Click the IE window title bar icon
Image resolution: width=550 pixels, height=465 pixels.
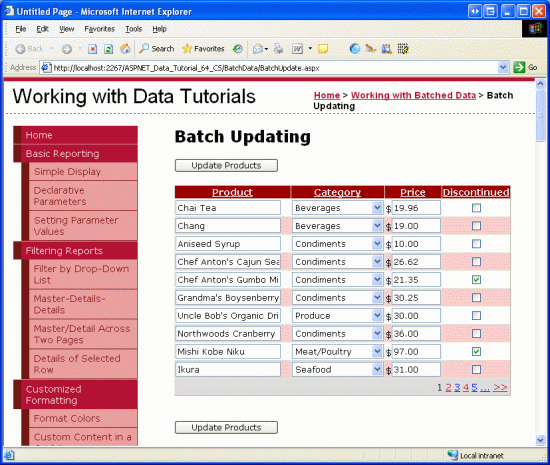coord(9,11)
